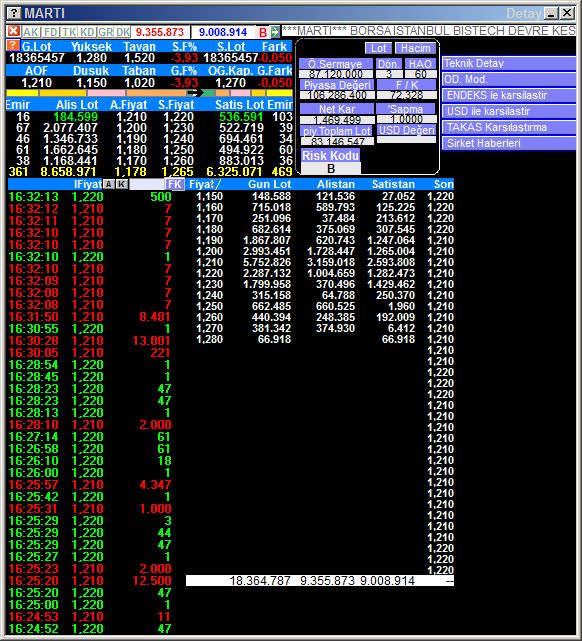Click the orange question mark help icon
The height and width of the screenshot is (641, 582).
click(13, 45)
